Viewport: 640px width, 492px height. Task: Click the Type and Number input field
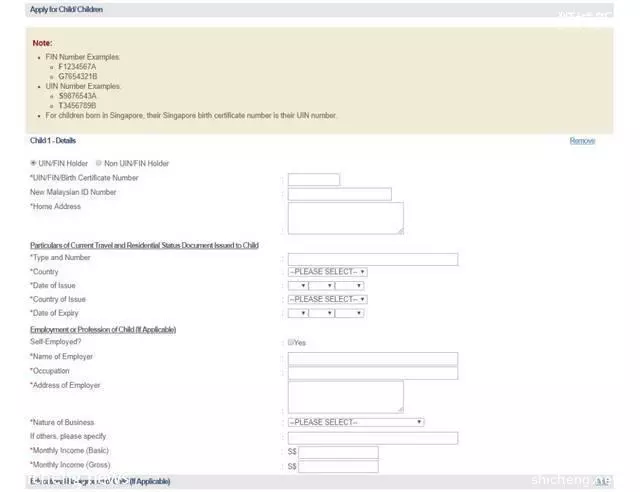tap(373, 259)
